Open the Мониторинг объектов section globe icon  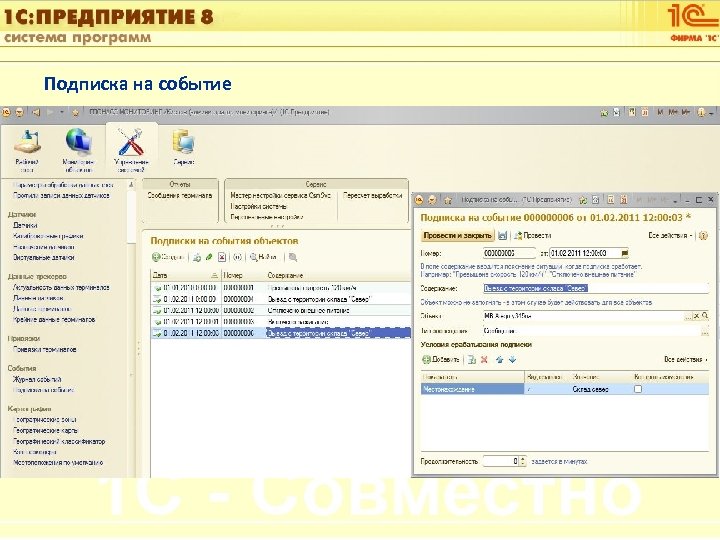[x=79, y=141]
